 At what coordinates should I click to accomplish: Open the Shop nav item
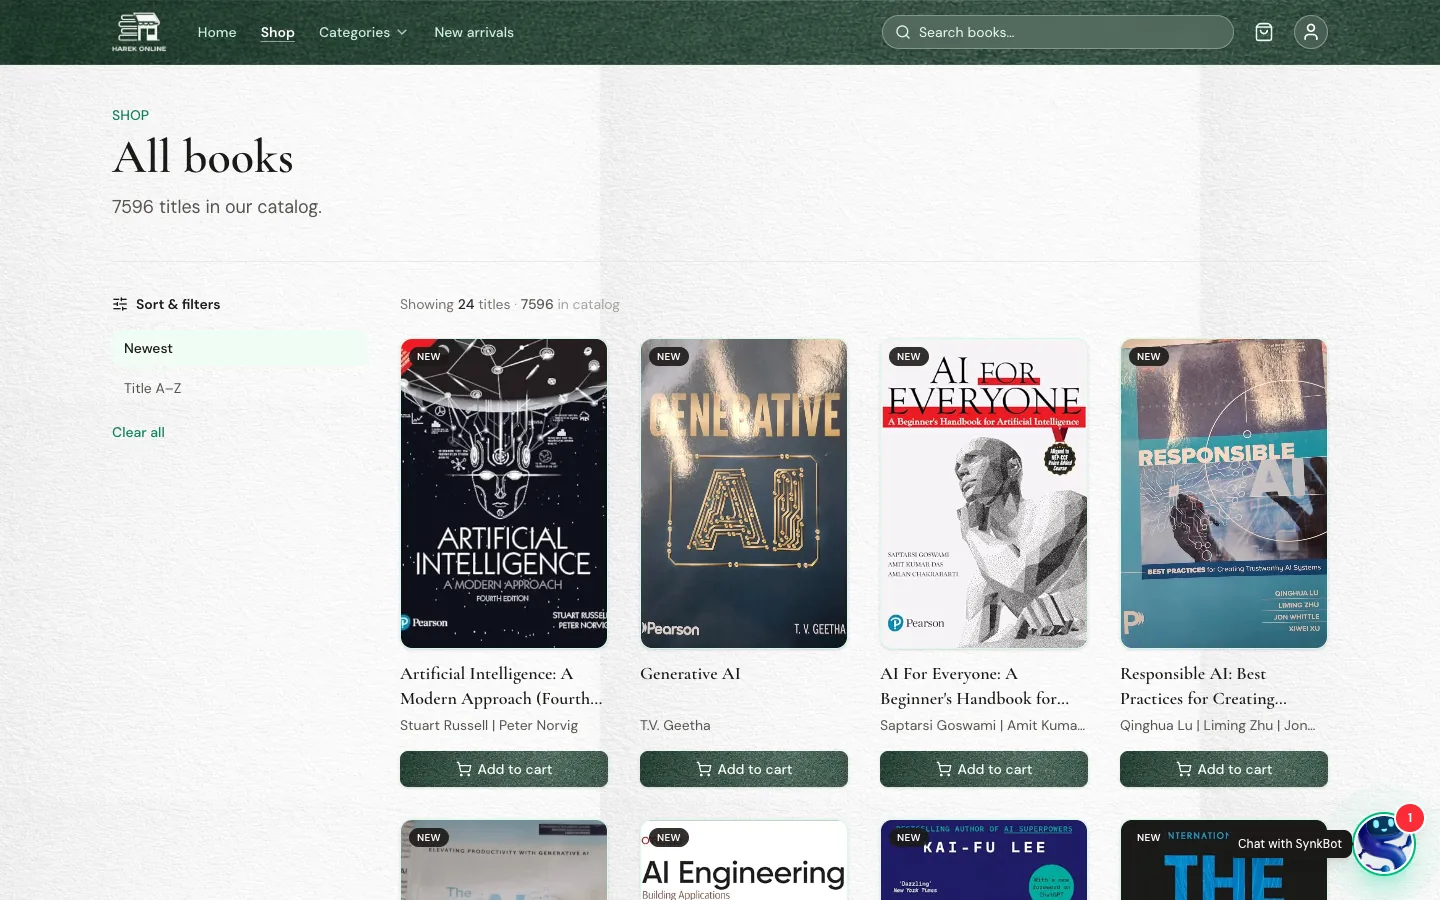[x=278, y=32]
